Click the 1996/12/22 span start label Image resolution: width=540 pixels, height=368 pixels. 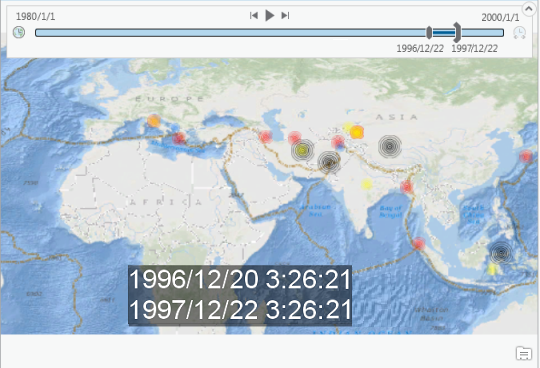click(x=420, y=49)
